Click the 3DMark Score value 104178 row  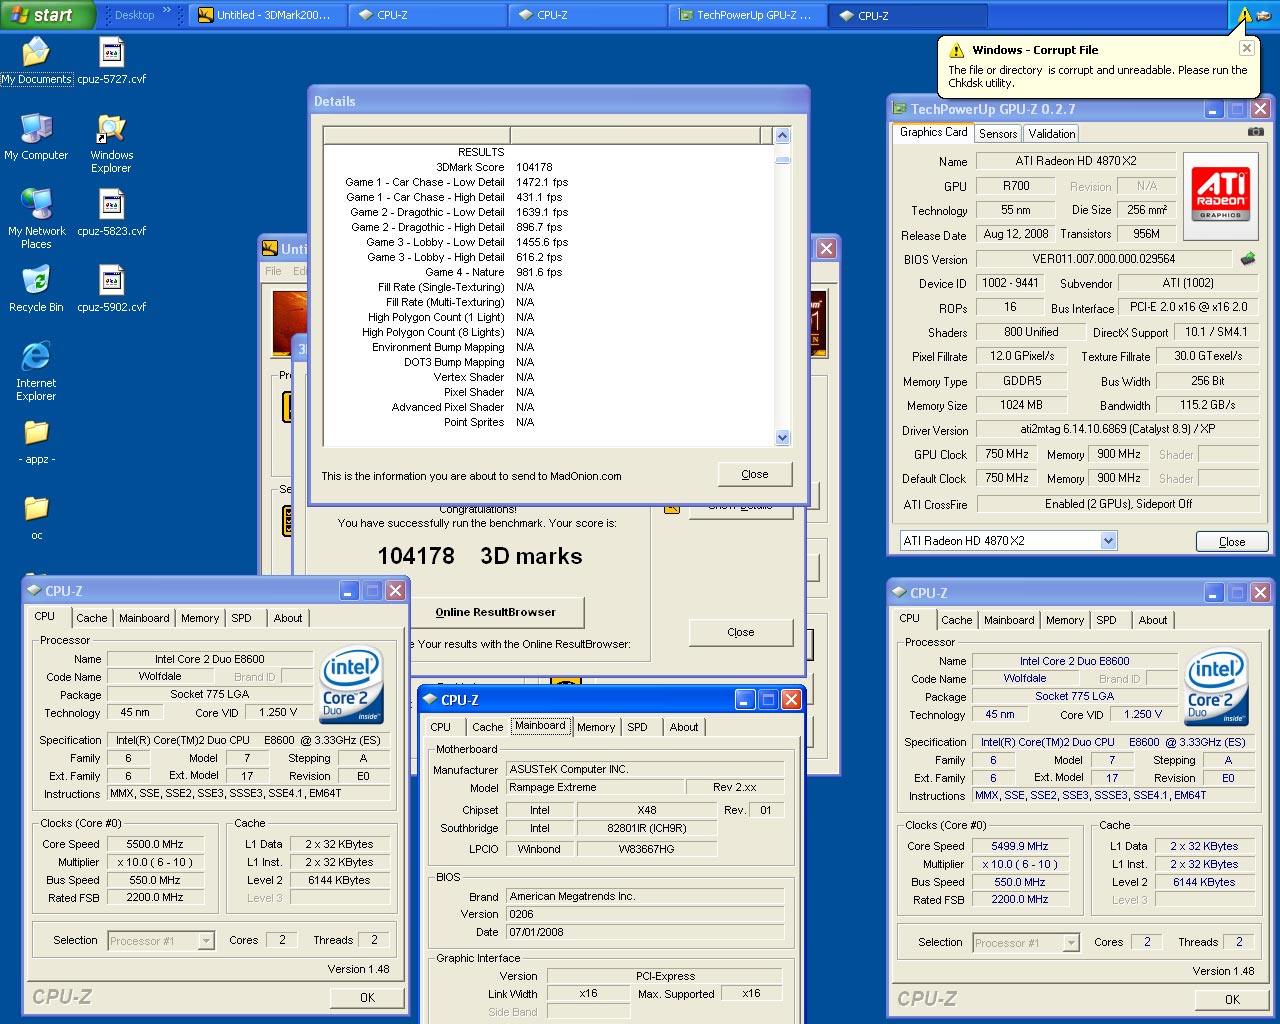pos(549,167)
